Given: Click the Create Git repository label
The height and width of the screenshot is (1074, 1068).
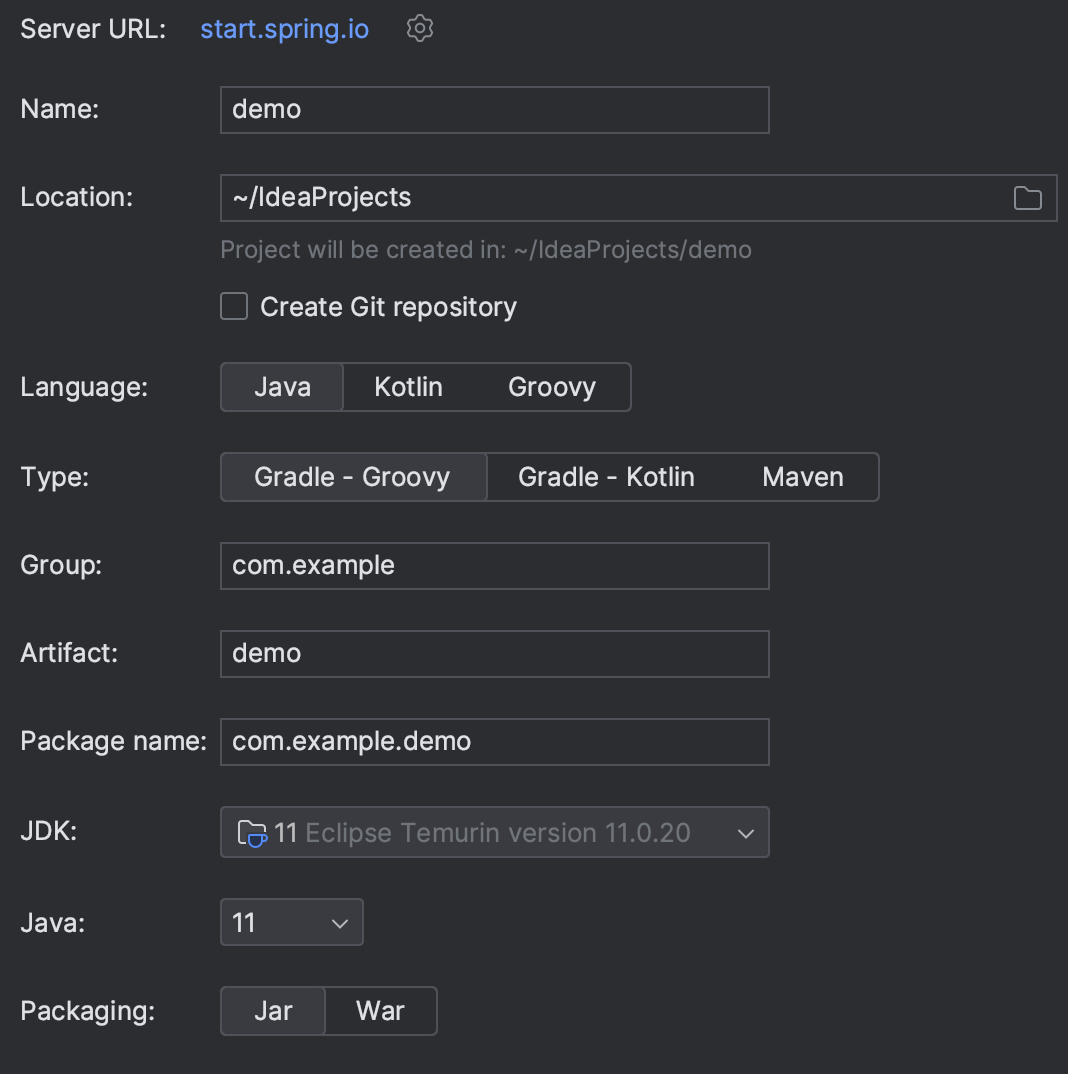Looking at the screenshot, I should click(x=388, y=307).
